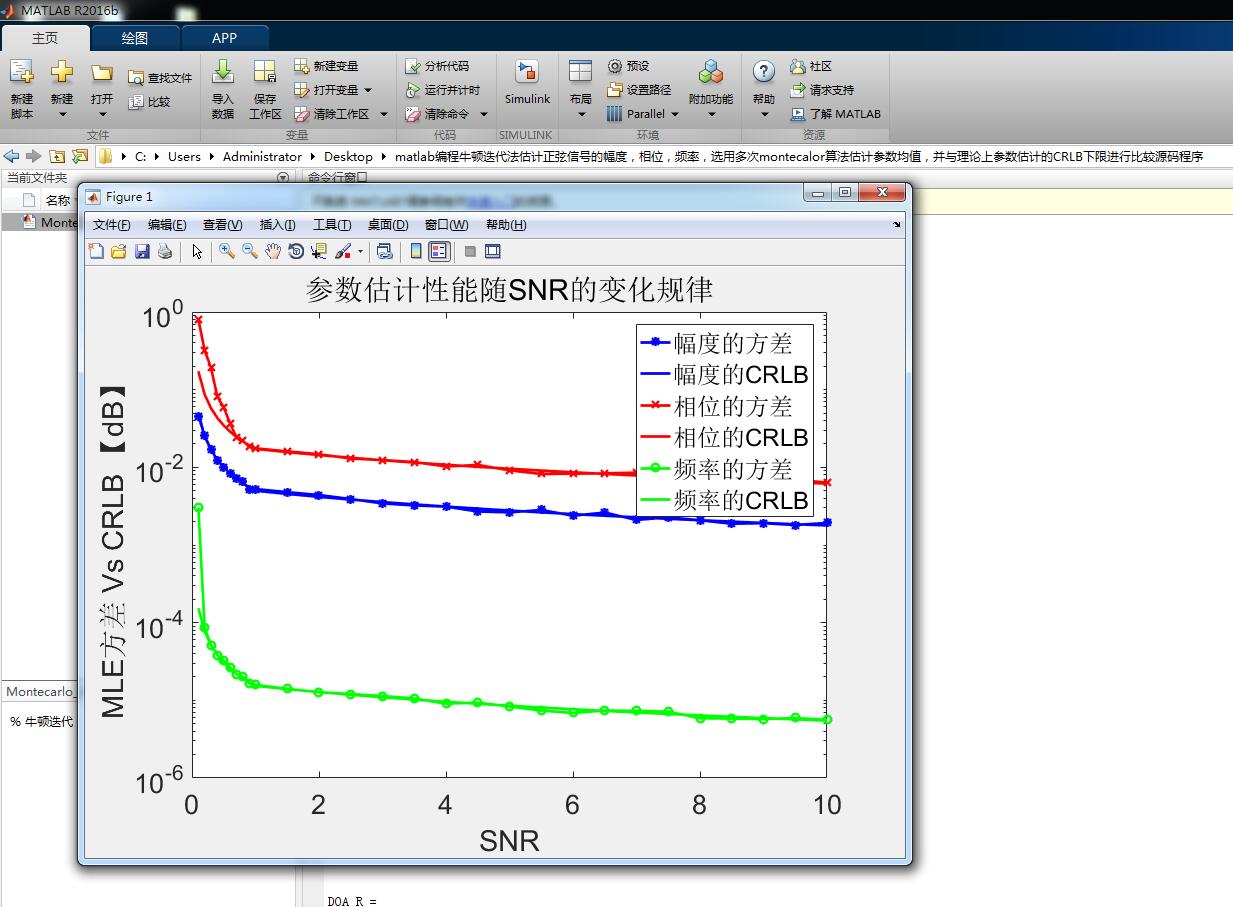Click Save Figure floppy disk icon
This screenshot has width=1233, height=907.
142,251
